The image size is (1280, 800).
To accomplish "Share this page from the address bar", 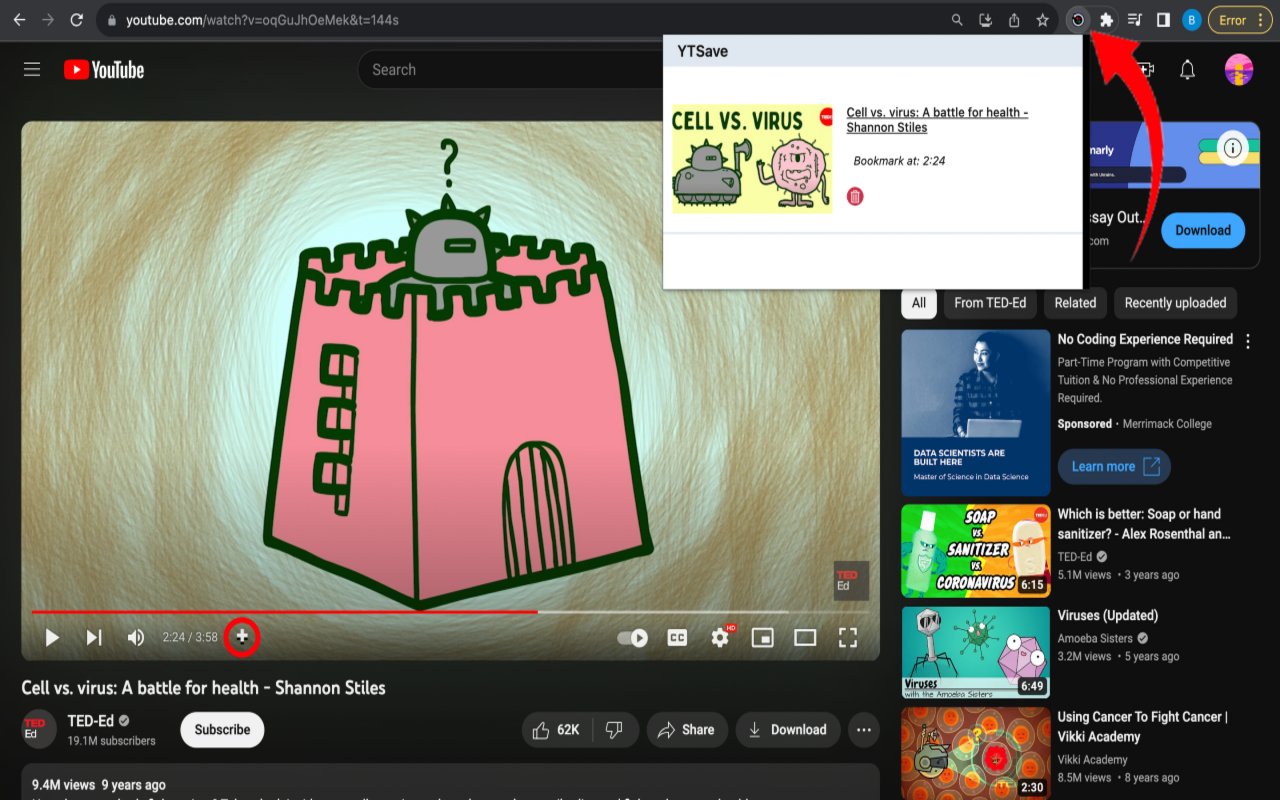I will point(1014,20).
